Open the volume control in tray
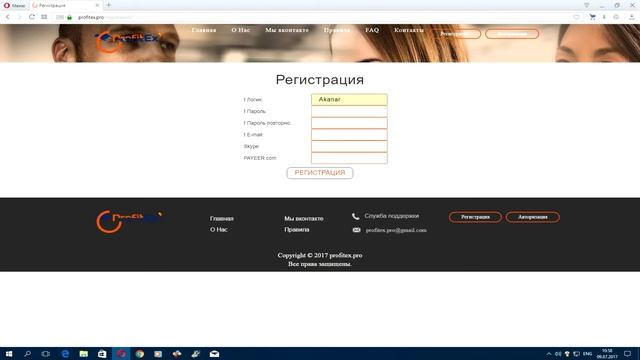640x360 pixels. coord(558,353)
